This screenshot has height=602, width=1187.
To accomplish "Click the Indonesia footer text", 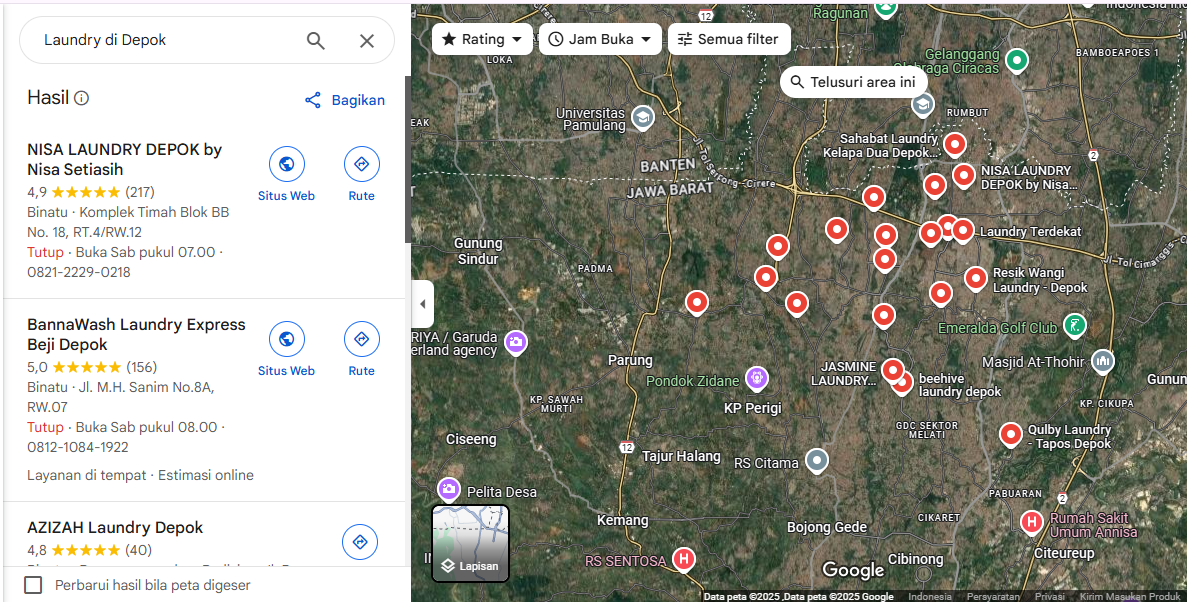I will pos(930,597).
